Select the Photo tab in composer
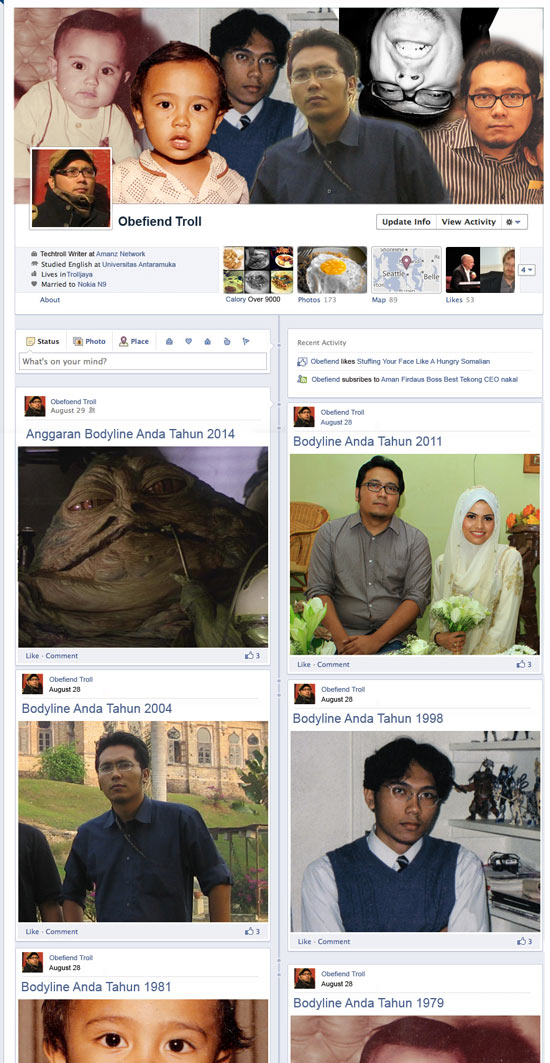Image resolution: width=550 pixels, height=1063 pixels. (x=90, y=341)
